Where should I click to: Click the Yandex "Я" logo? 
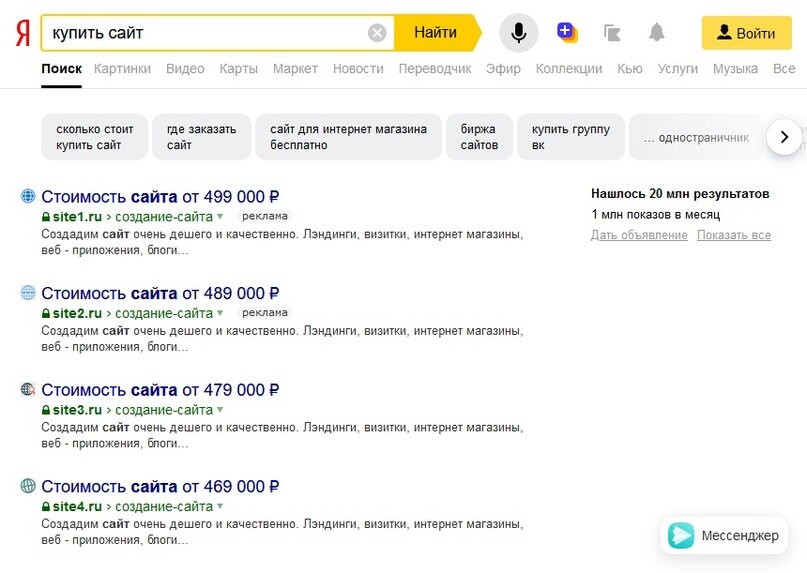click(23, 33)
